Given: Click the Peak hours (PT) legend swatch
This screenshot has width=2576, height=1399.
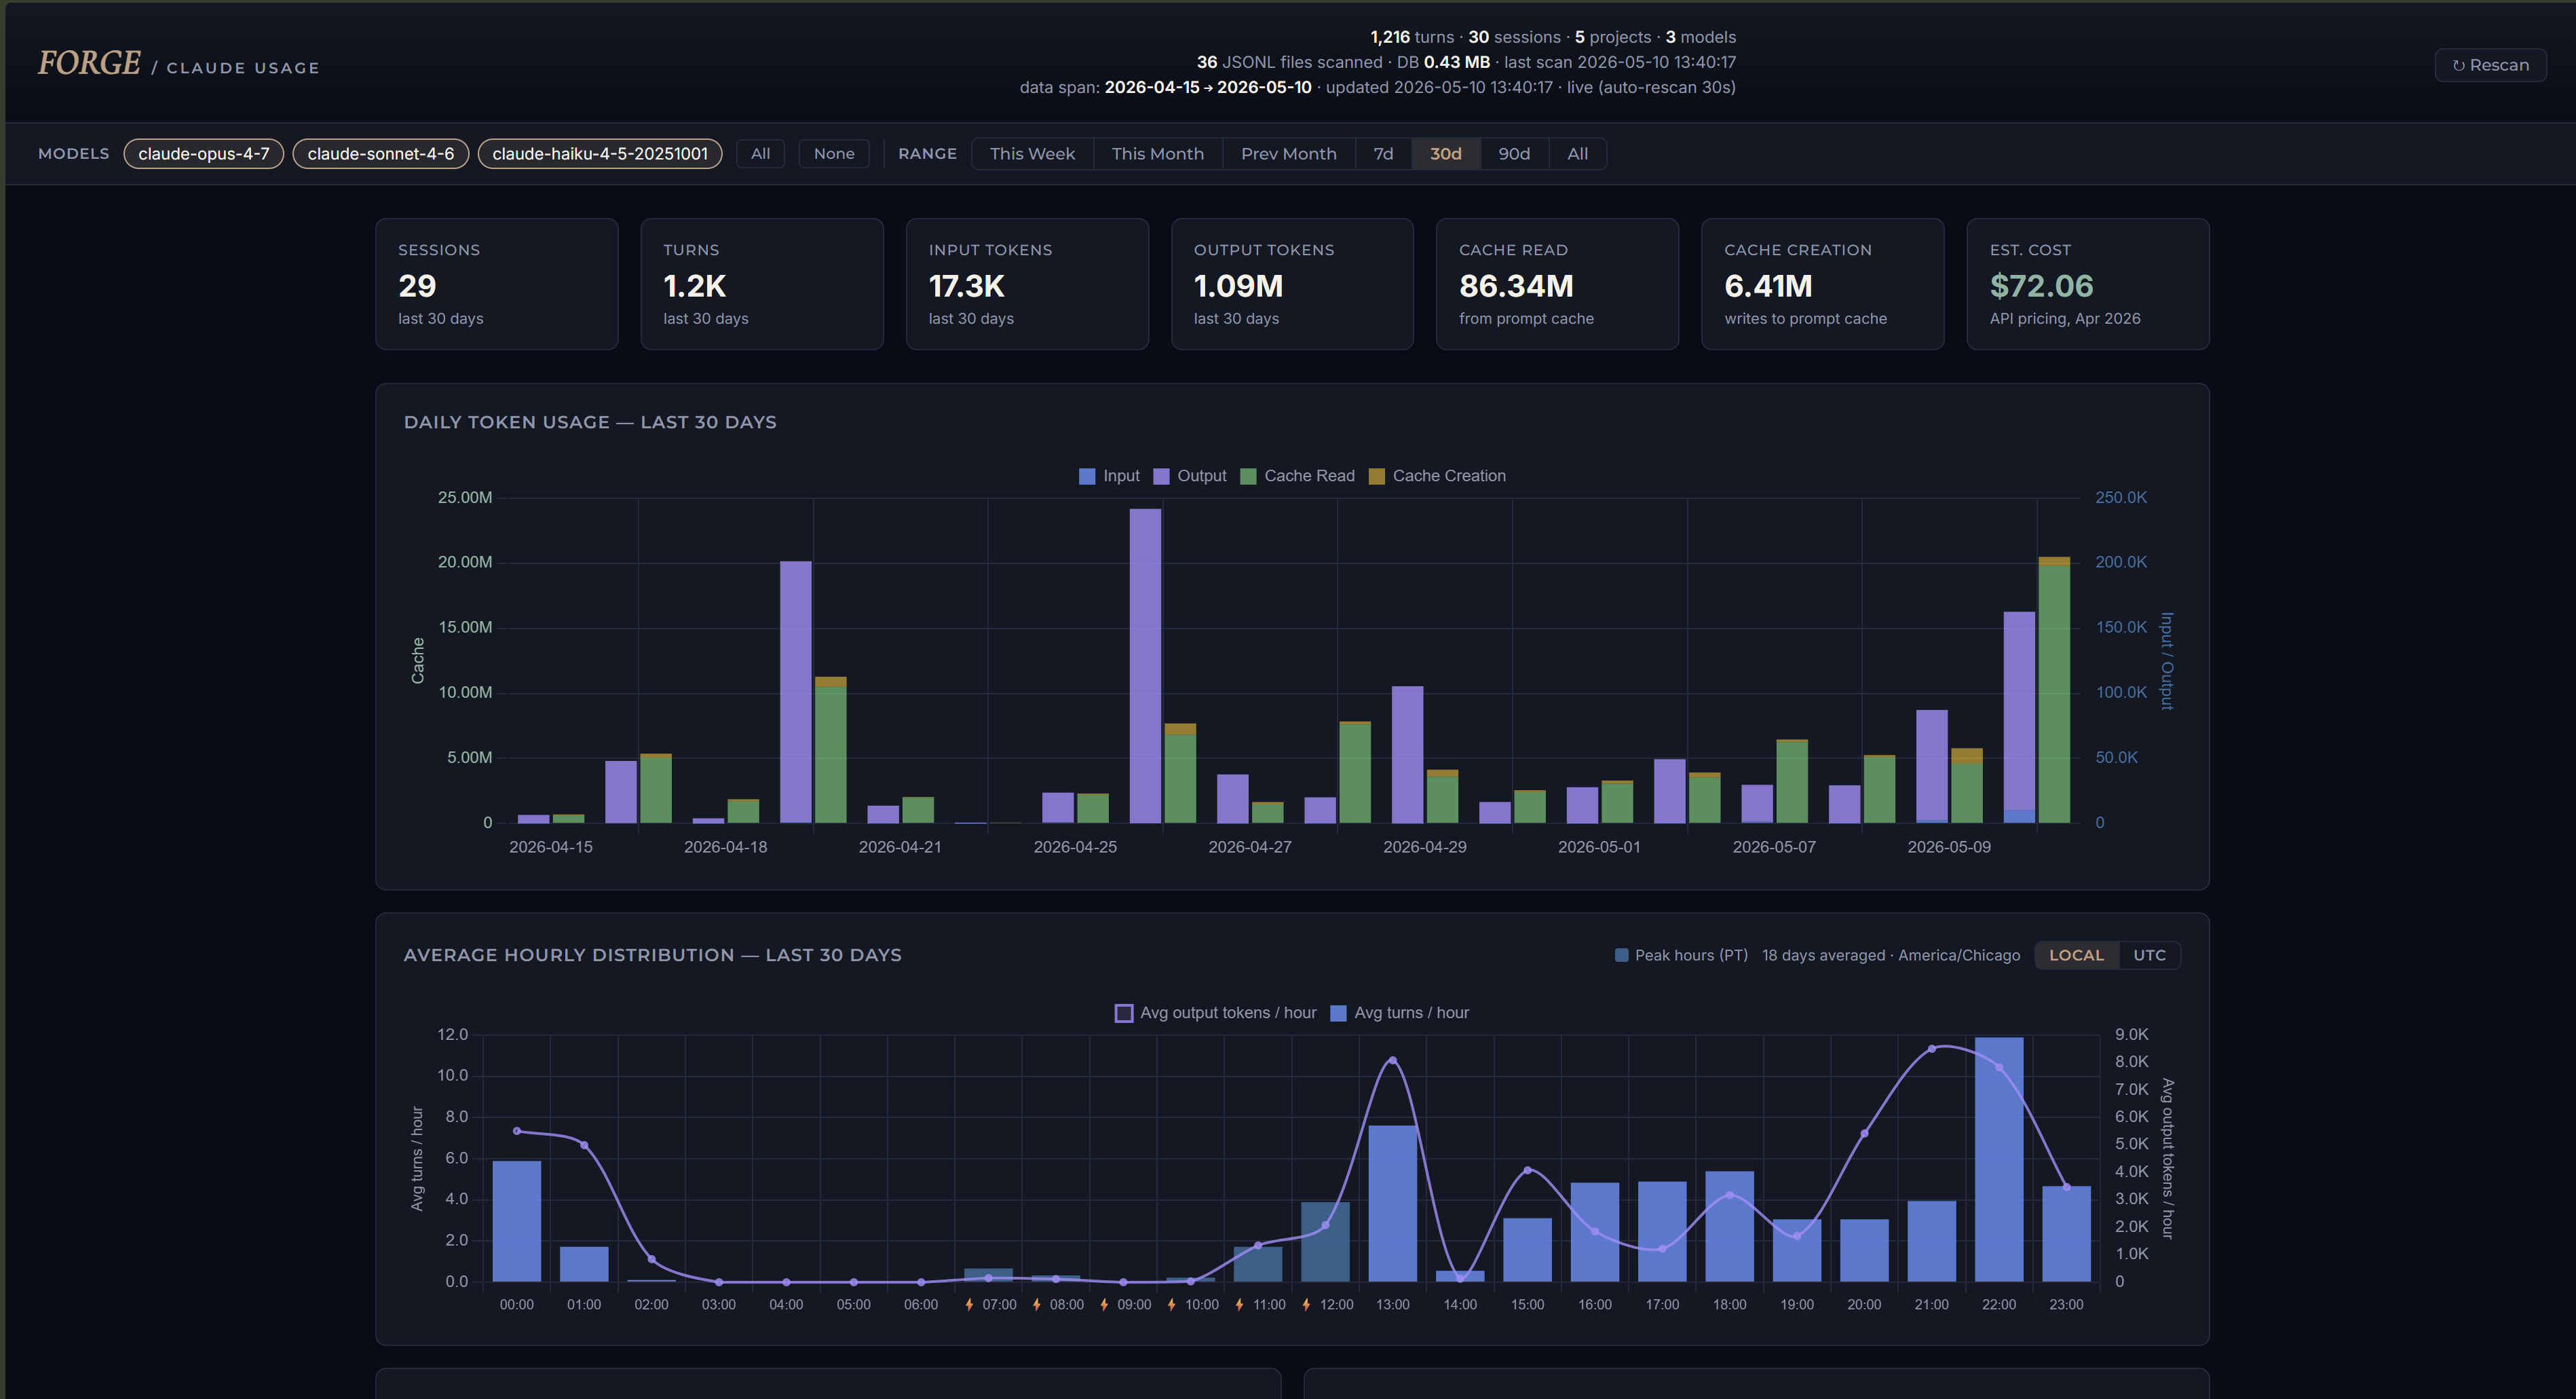Looking at the screenshot, I should coord(1621,955).
